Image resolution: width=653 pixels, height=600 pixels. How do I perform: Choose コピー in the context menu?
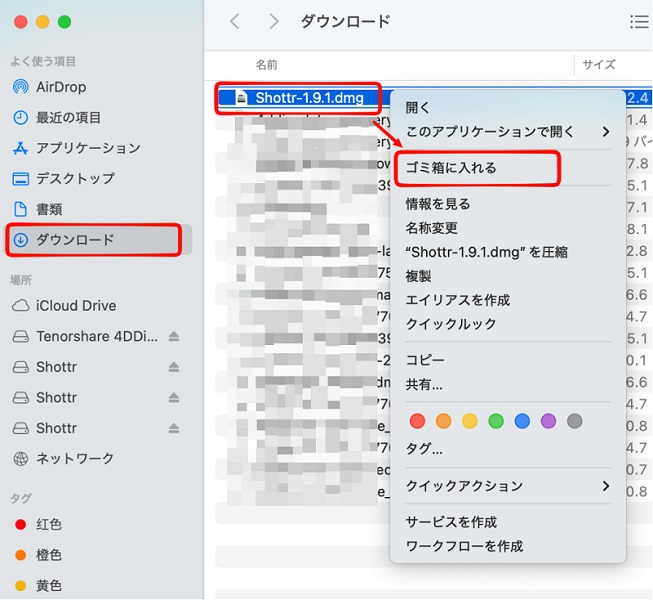pos(425,360)
